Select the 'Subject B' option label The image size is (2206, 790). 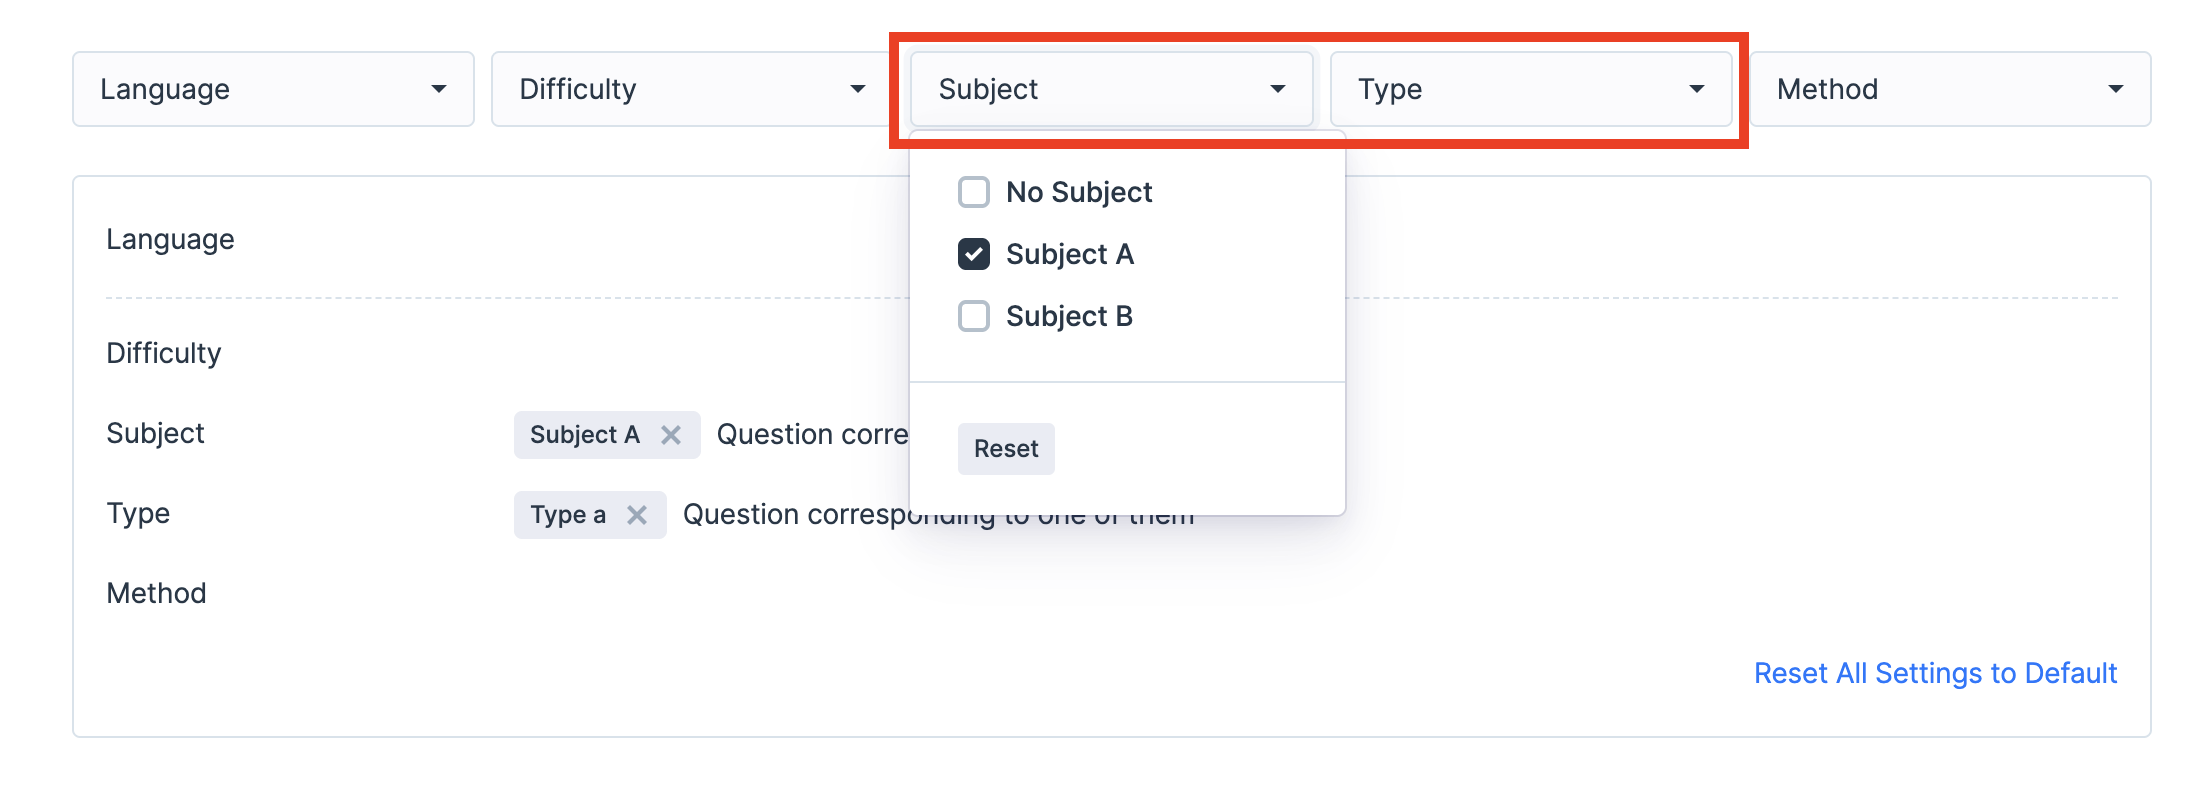[x=1069, y=316]
